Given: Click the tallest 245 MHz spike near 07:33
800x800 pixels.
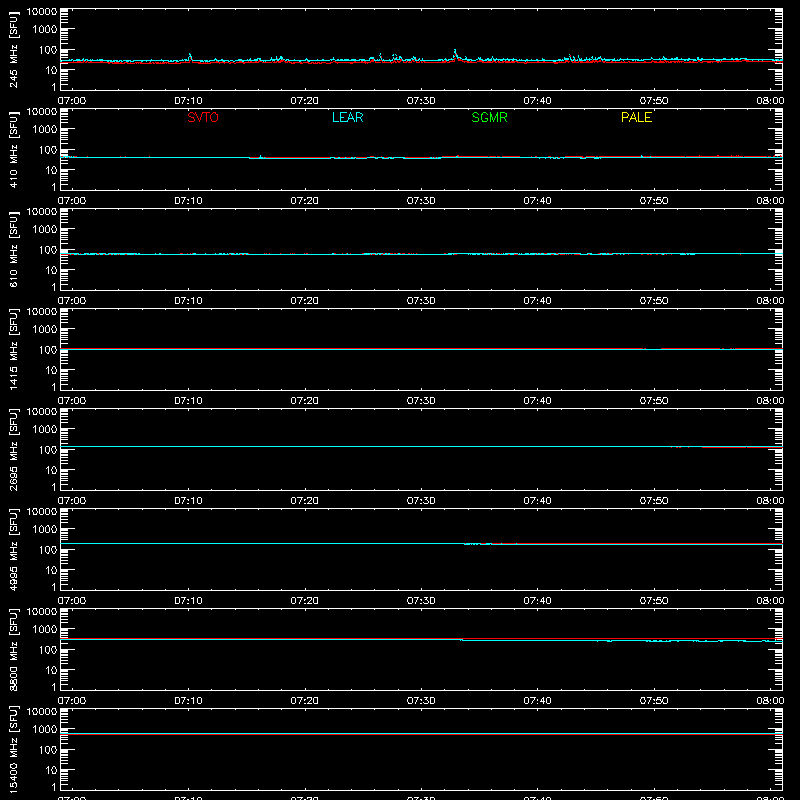Looking at the screenshot, I should [455, 54].
